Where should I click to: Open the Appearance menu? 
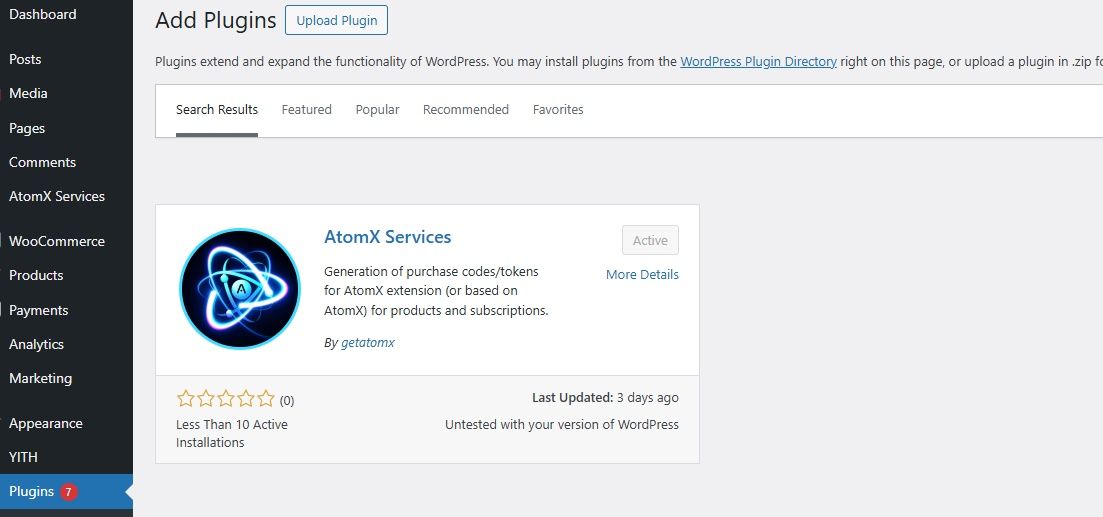pos(46,423)
